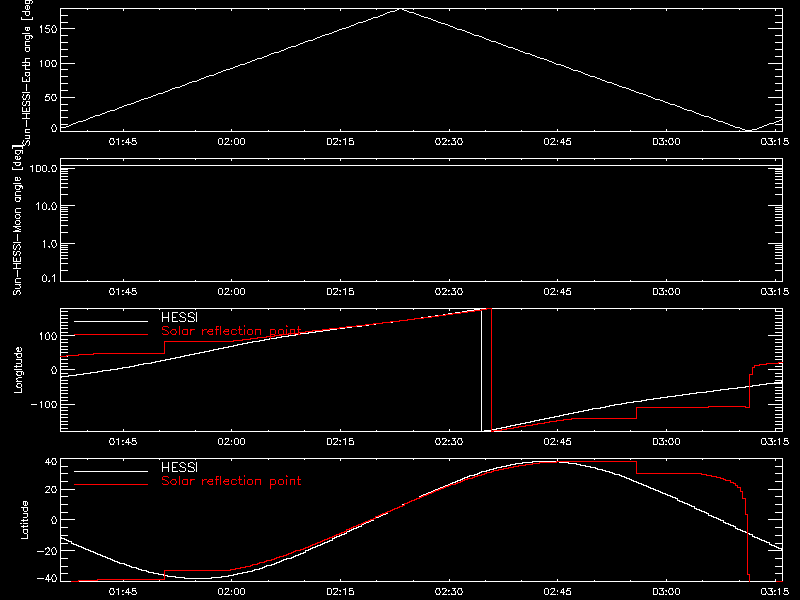
Task: Click the peak of the Sun-HESSI-Earth angle curve
Action: coord(401,9)
